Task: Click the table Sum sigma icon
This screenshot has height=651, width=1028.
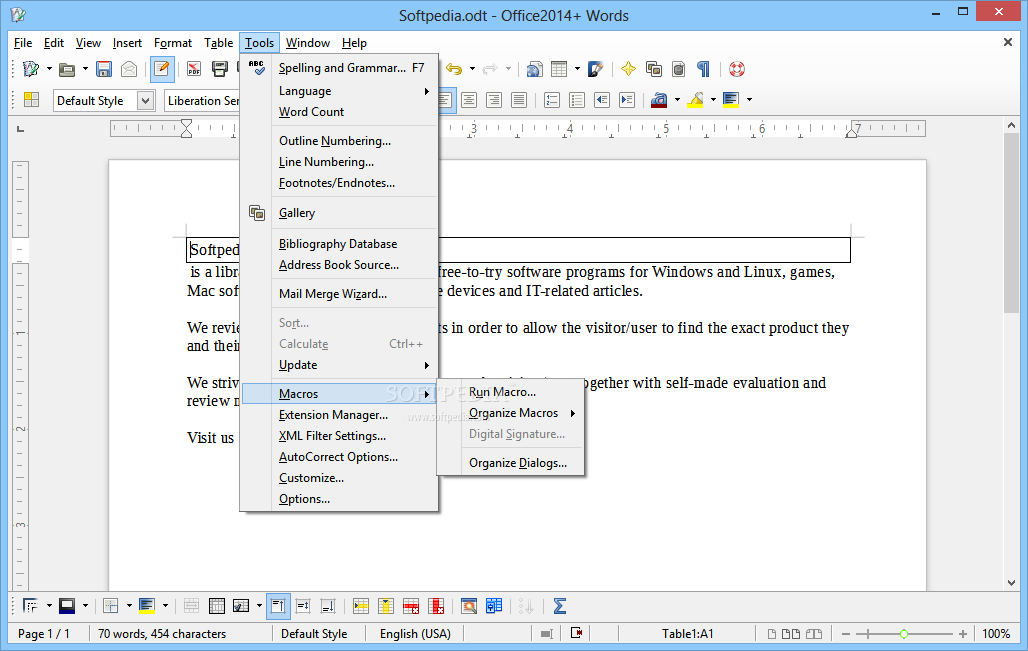Action: pyautogui.click(x=559, y=606)
